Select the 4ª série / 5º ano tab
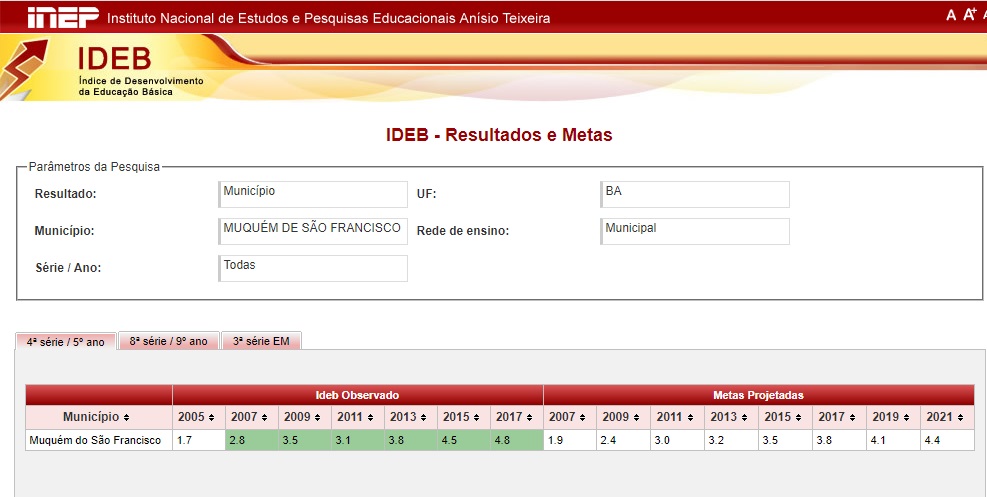Viewport: 987px width, 497px height. (x=65, y=341)
